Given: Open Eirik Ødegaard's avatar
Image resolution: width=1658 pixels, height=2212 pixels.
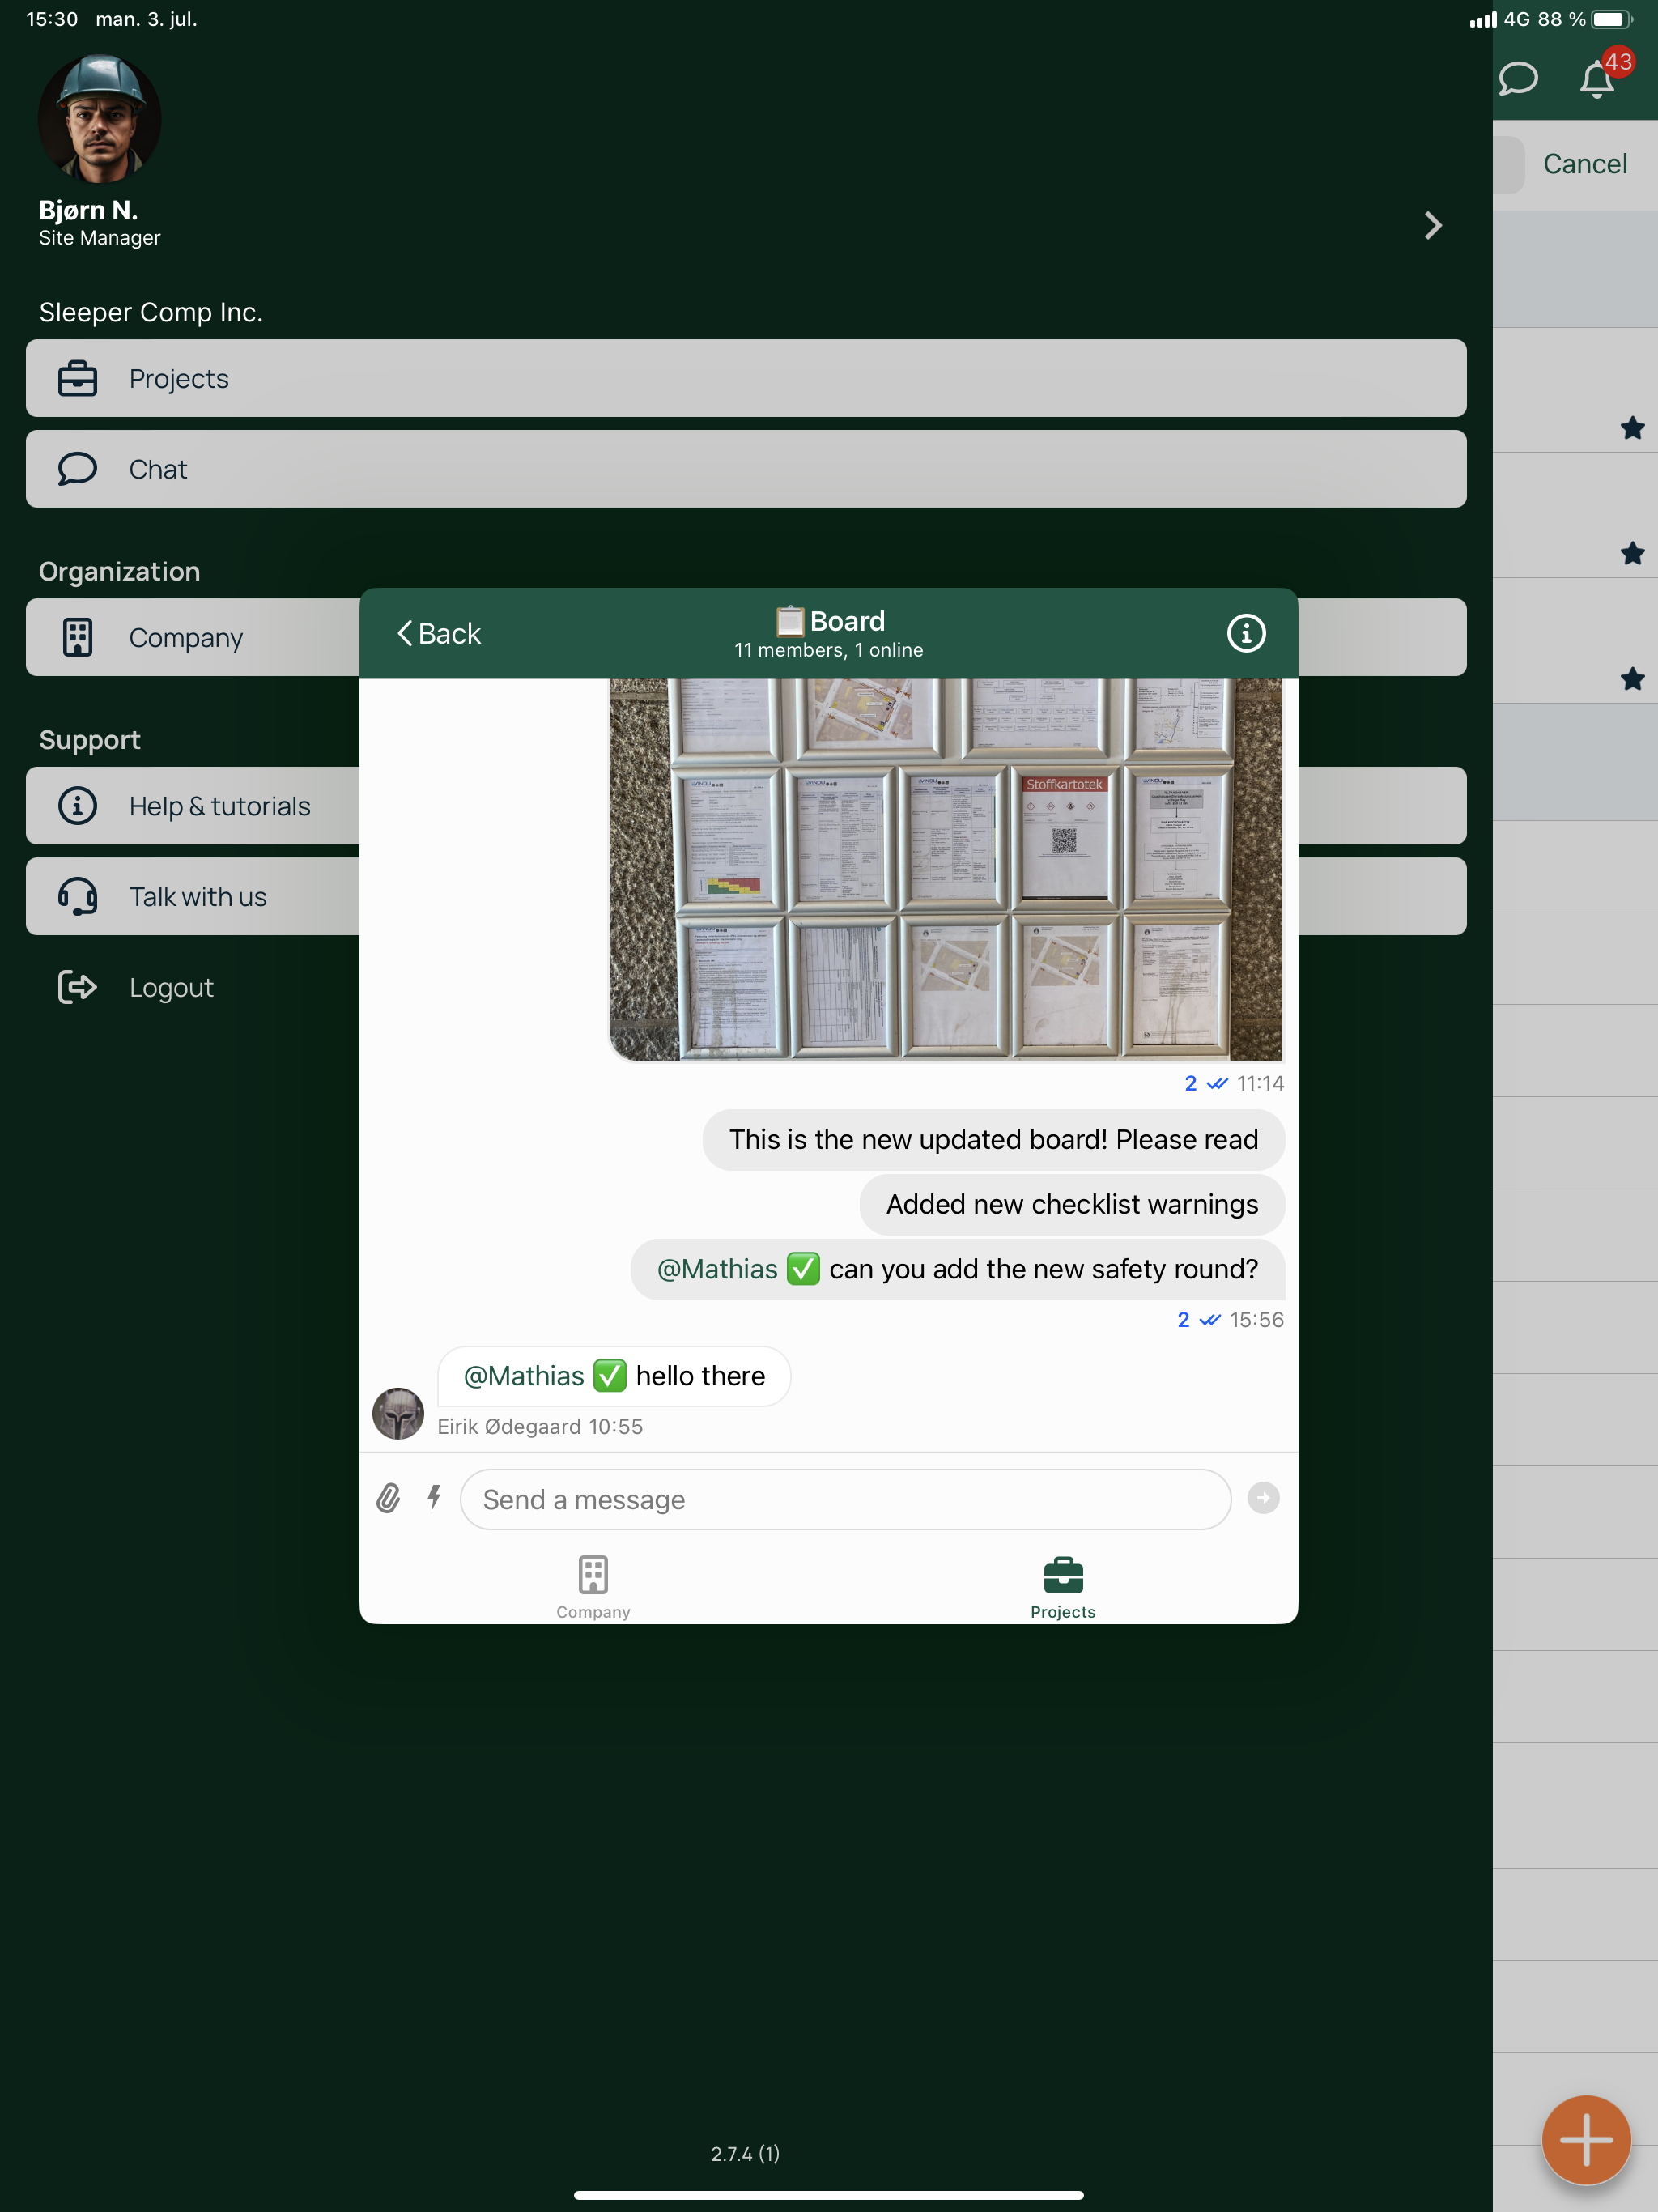Looking at the screenshot, I should tap(398, 1413).
